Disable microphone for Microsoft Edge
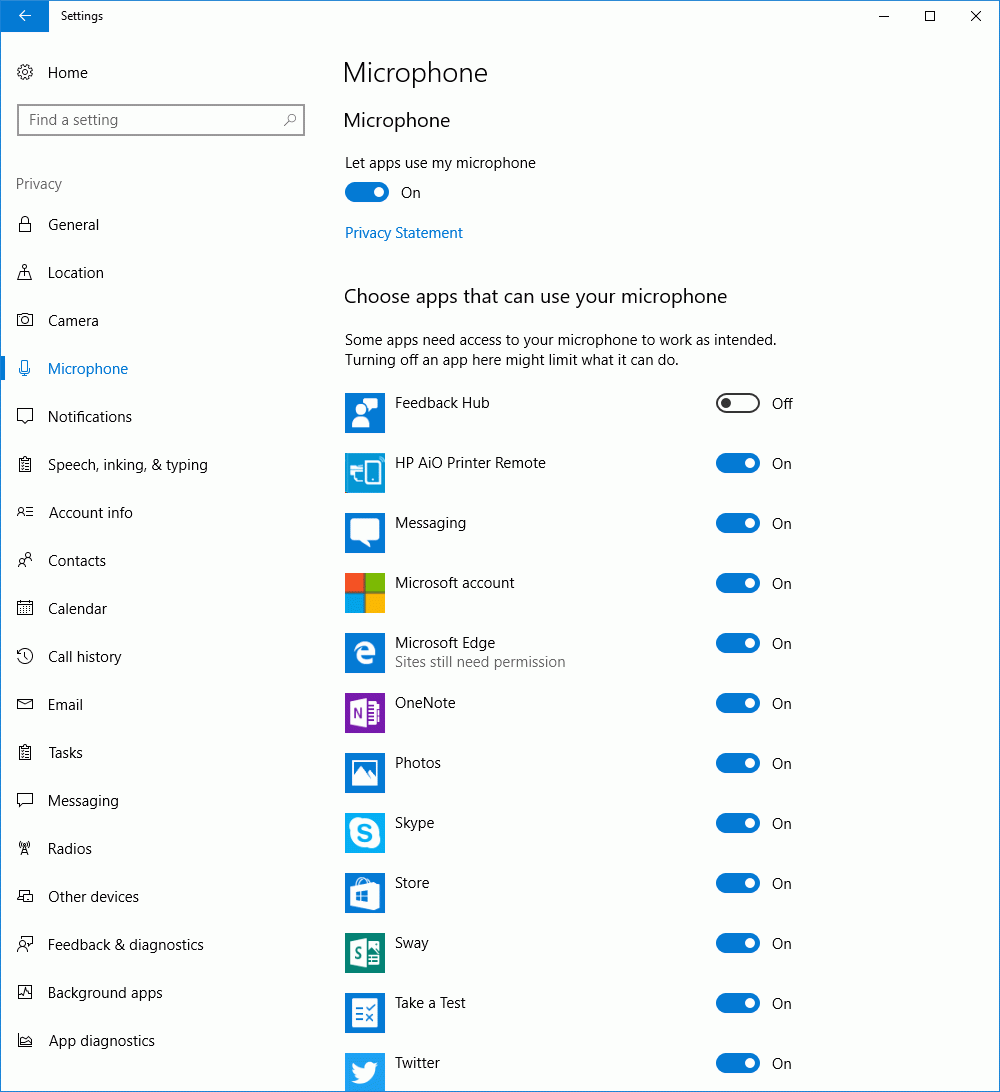This screenshot has width=1000, height=1092. (x=737, y=643)
